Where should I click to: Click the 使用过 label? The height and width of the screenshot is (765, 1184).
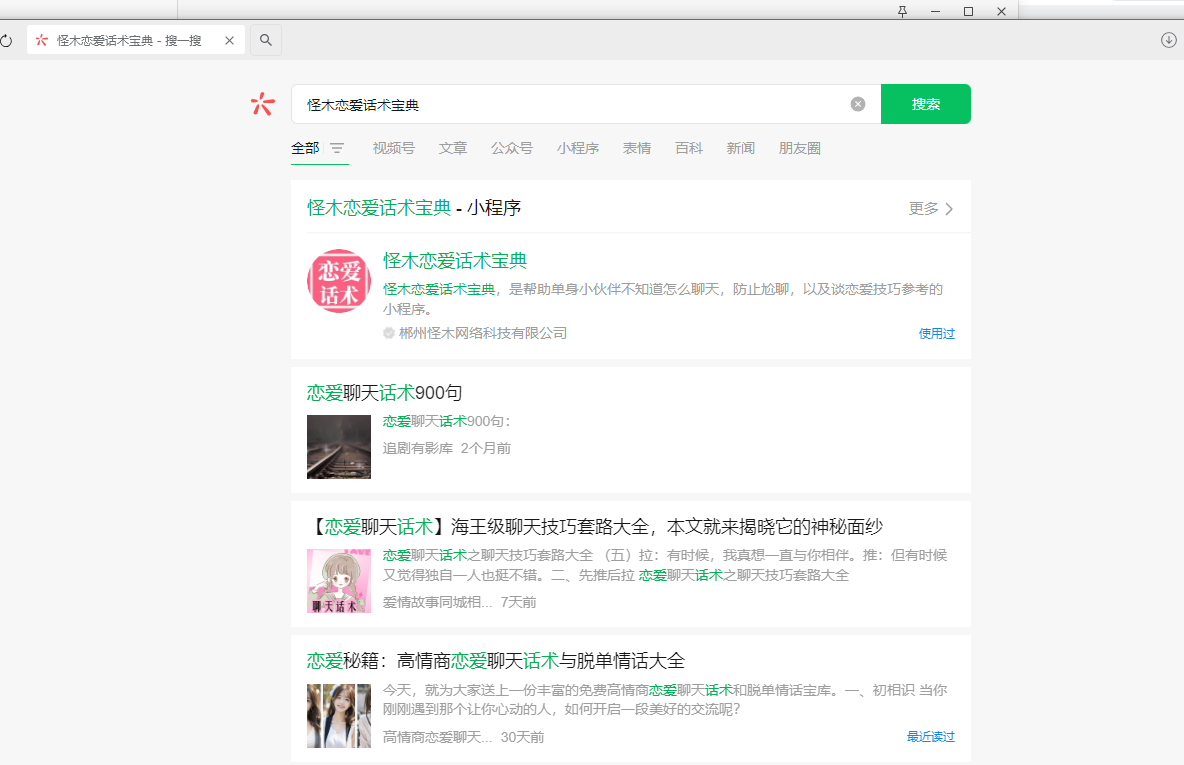(x=936, y=333)
